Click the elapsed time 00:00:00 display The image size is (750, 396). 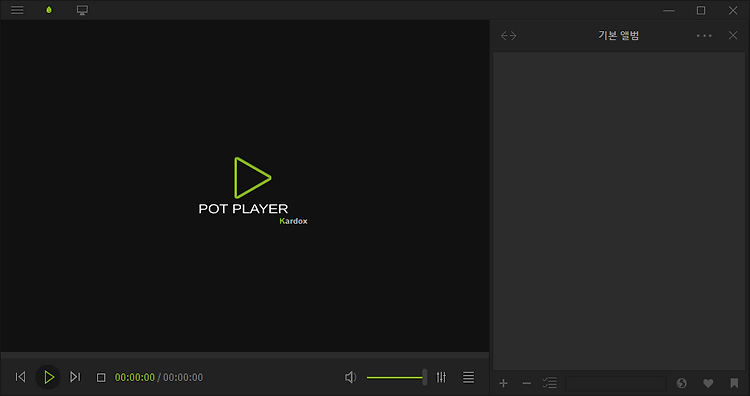135,377
